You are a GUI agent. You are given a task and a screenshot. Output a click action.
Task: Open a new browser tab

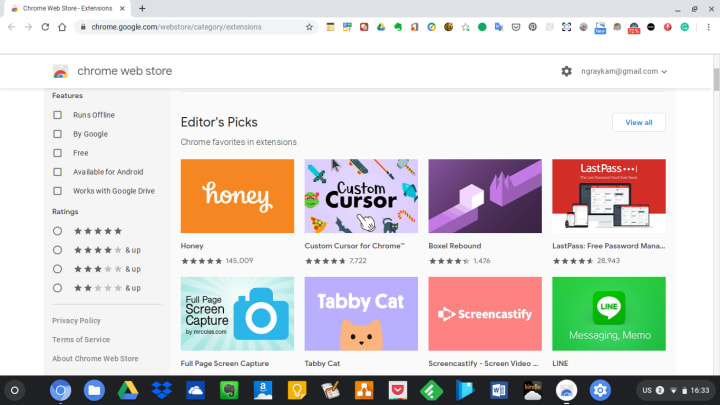142,8
